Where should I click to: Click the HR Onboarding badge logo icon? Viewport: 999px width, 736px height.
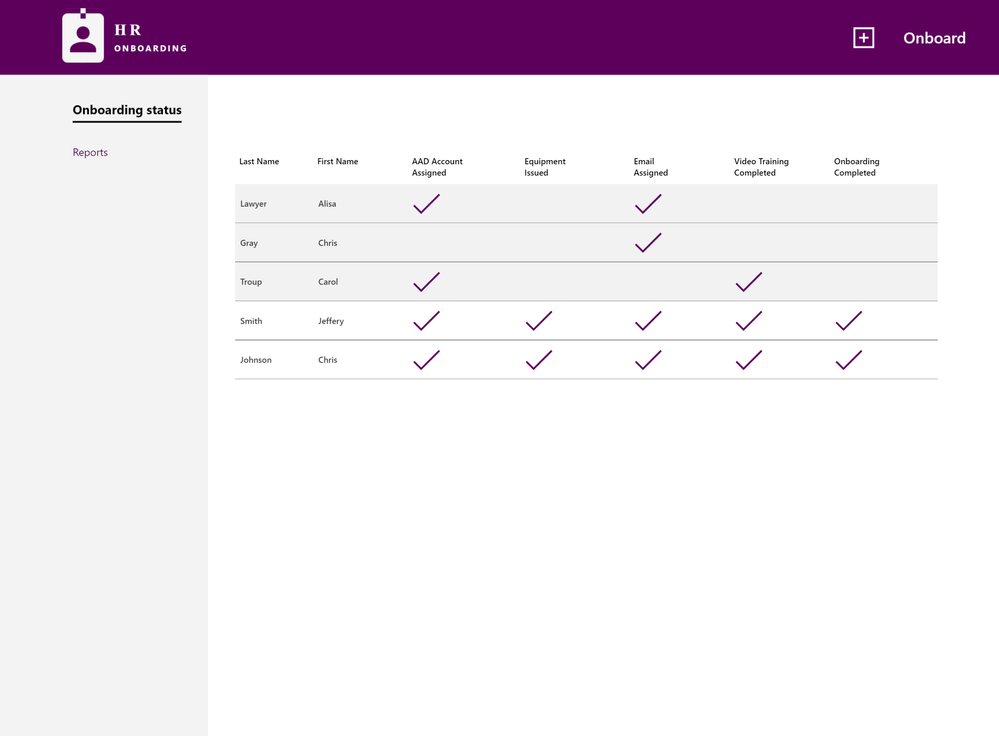click(x=83, y=36)
